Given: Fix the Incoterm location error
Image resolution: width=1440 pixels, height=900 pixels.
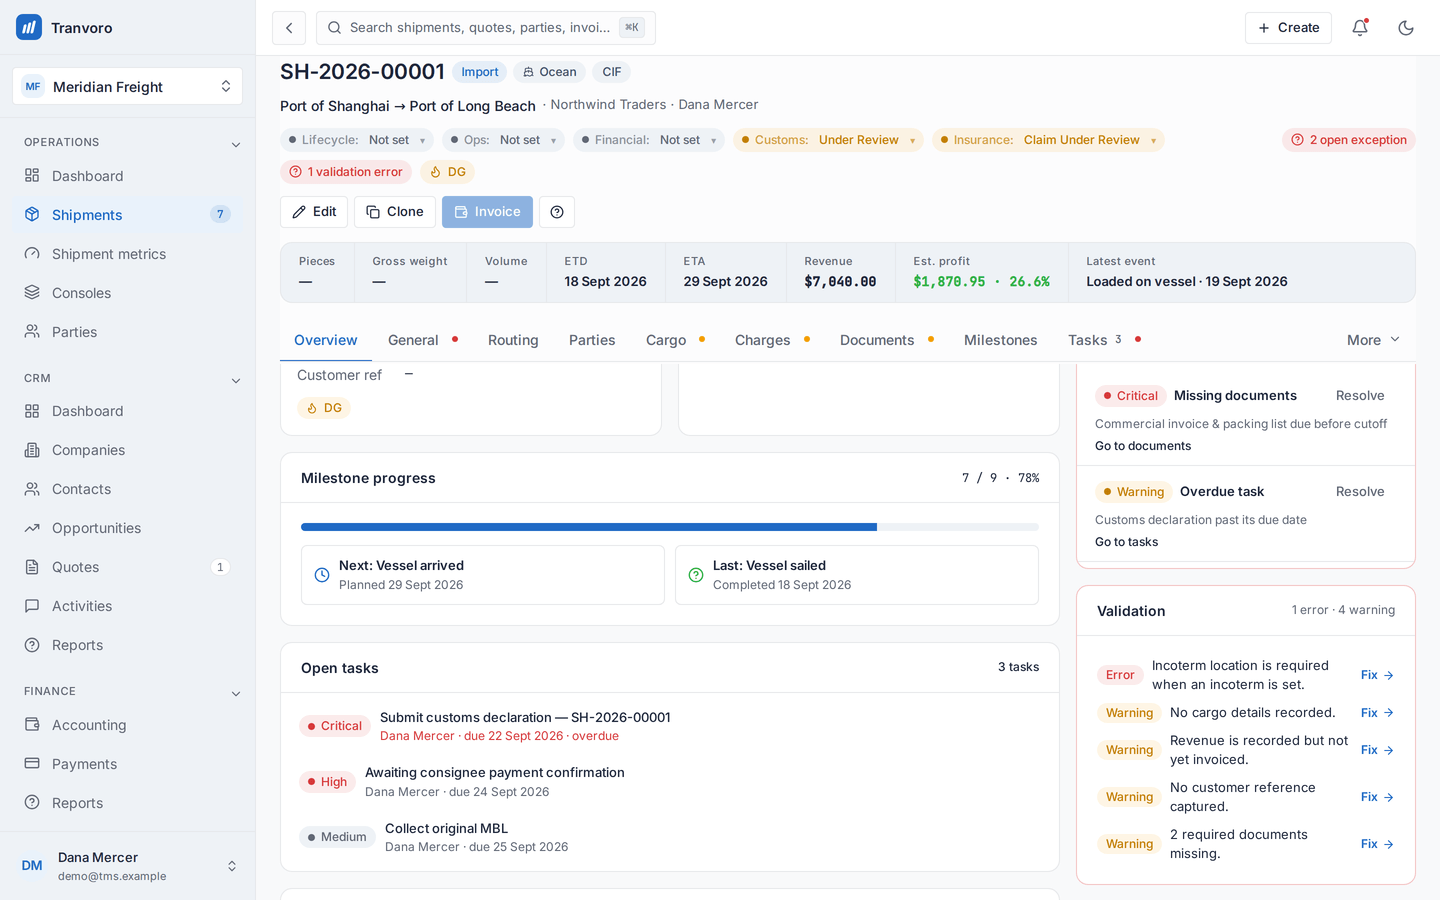Looking at the screenshot, I should 1377,675.
